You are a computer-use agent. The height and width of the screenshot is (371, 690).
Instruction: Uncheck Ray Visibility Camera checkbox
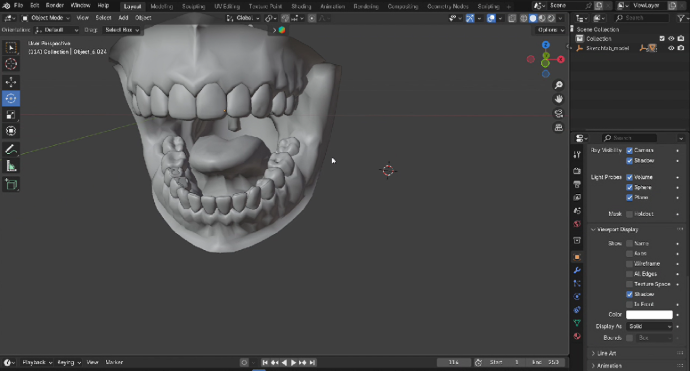[629, 151]
